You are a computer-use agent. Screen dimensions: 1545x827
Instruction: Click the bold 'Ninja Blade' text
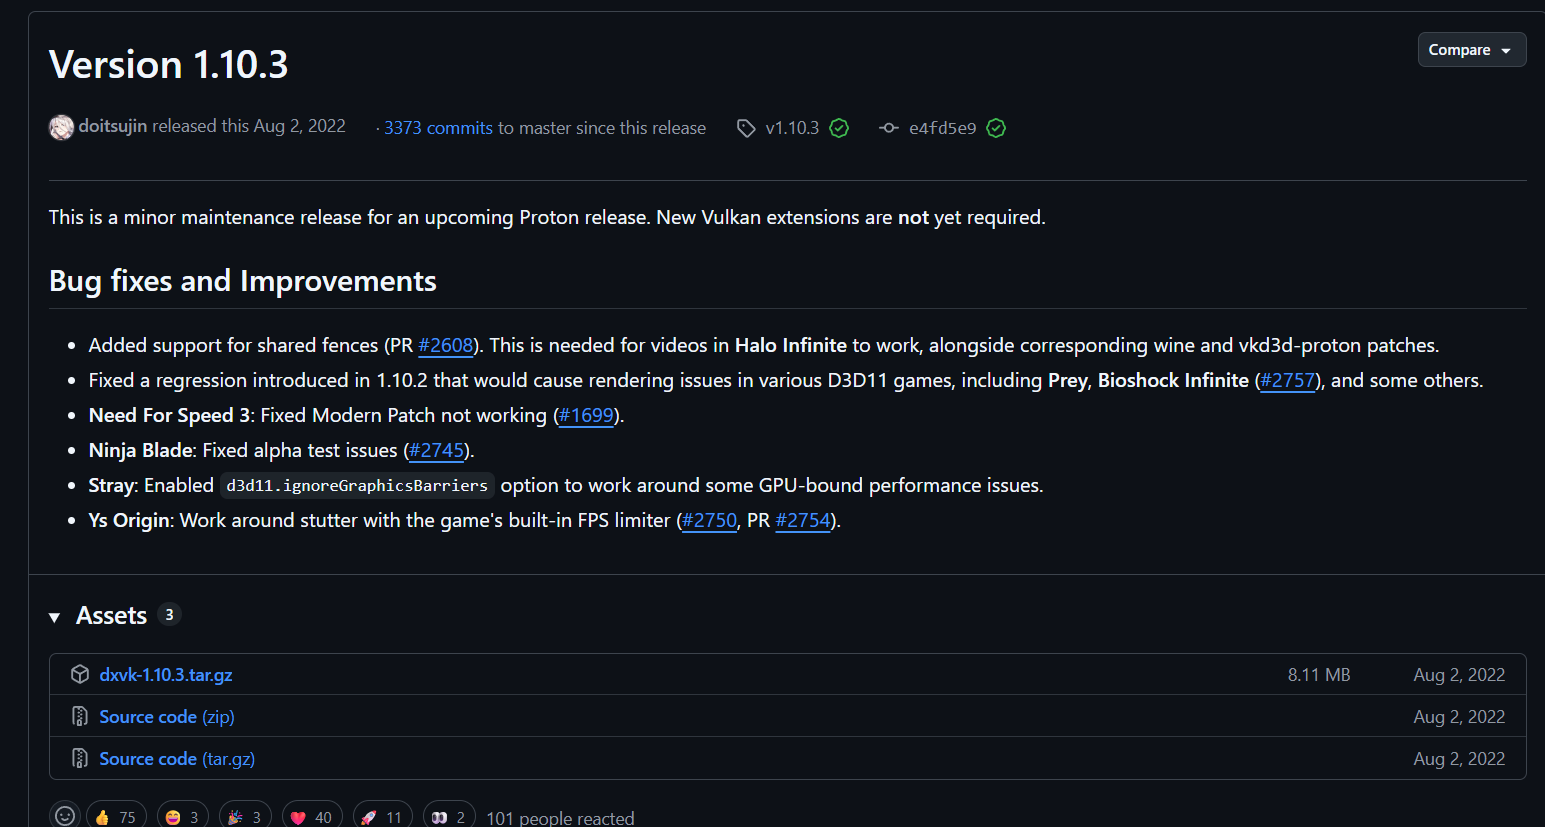[x=141, y=450]
